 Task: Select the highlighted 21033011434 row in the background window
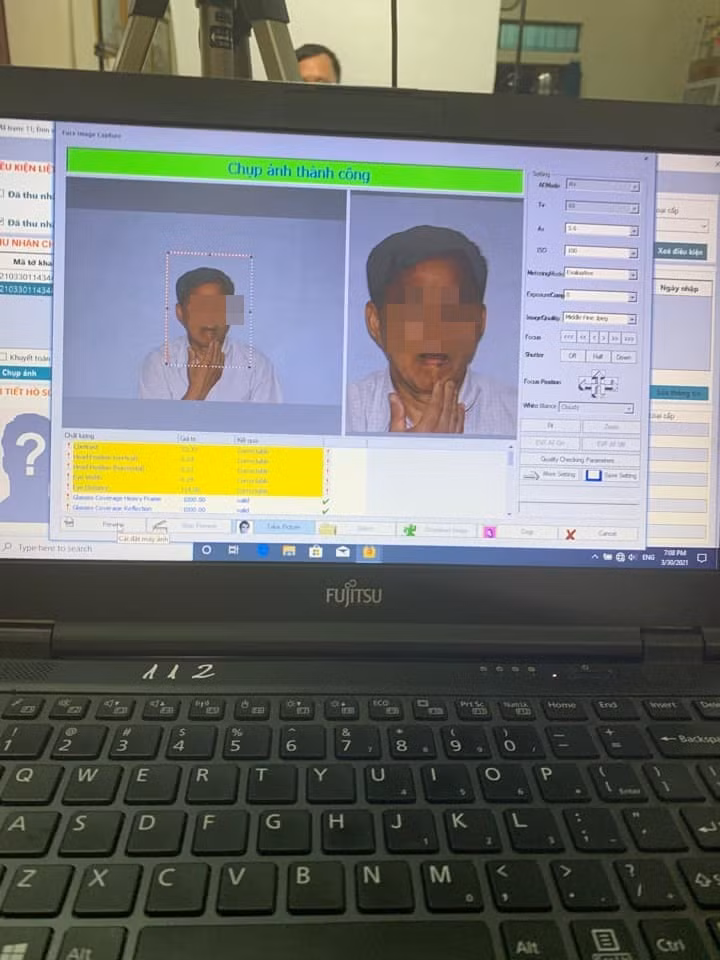(x=26, y=289)
